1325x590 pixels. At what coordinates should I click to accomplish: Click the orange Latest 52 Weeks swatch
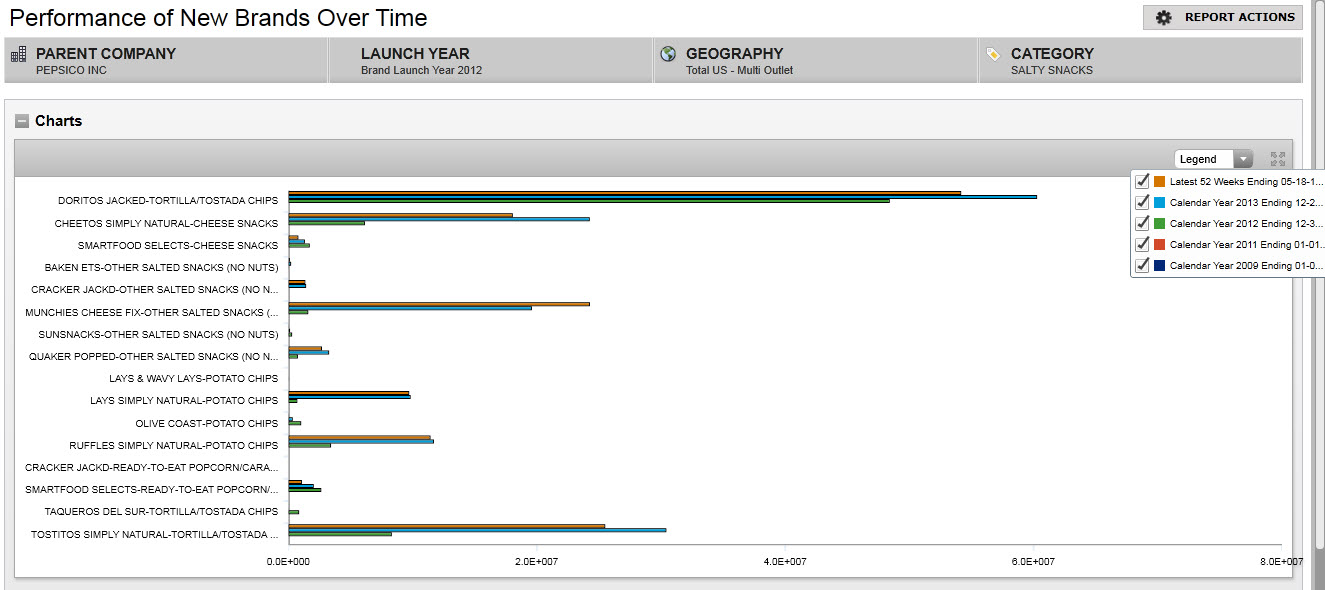1160,182
